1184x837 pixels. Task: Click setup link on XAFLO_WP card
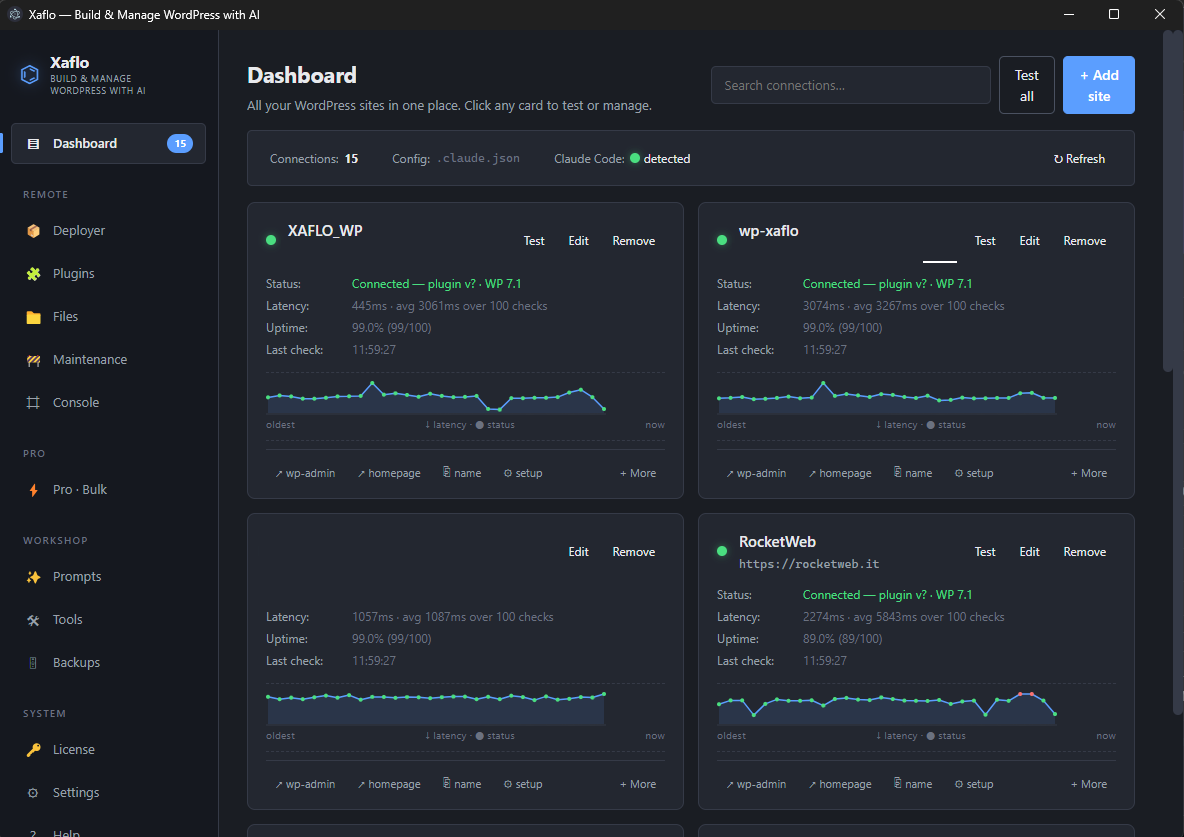523,473
